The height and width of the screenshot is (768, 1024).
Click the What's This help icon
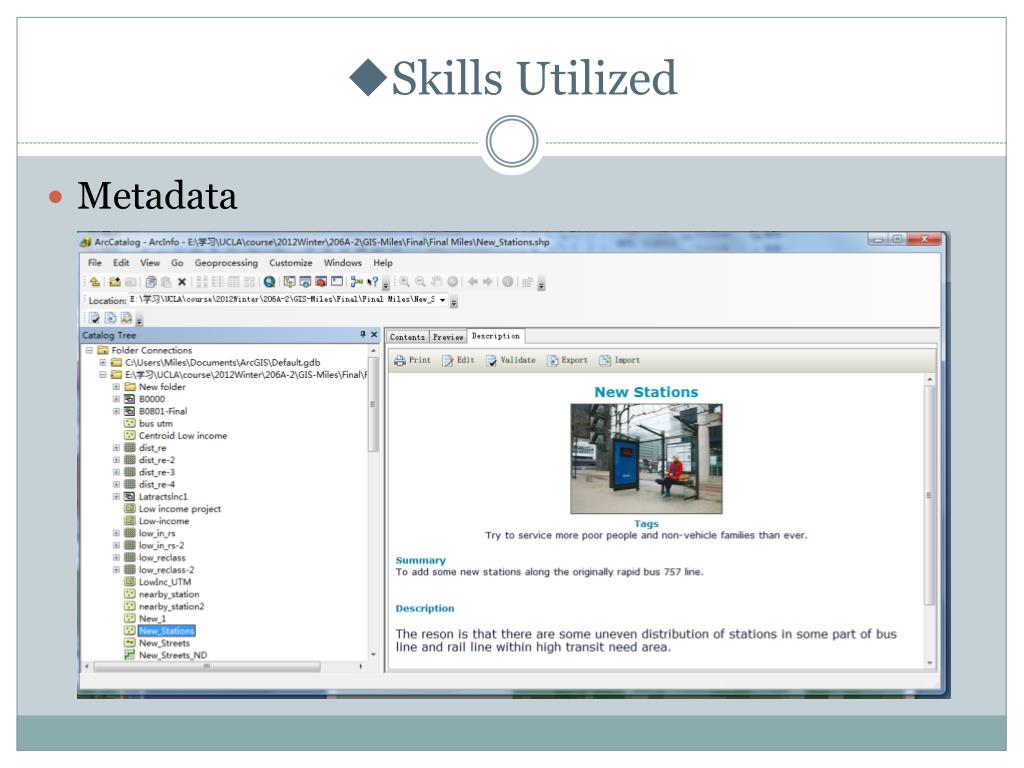tap(373, 283)
